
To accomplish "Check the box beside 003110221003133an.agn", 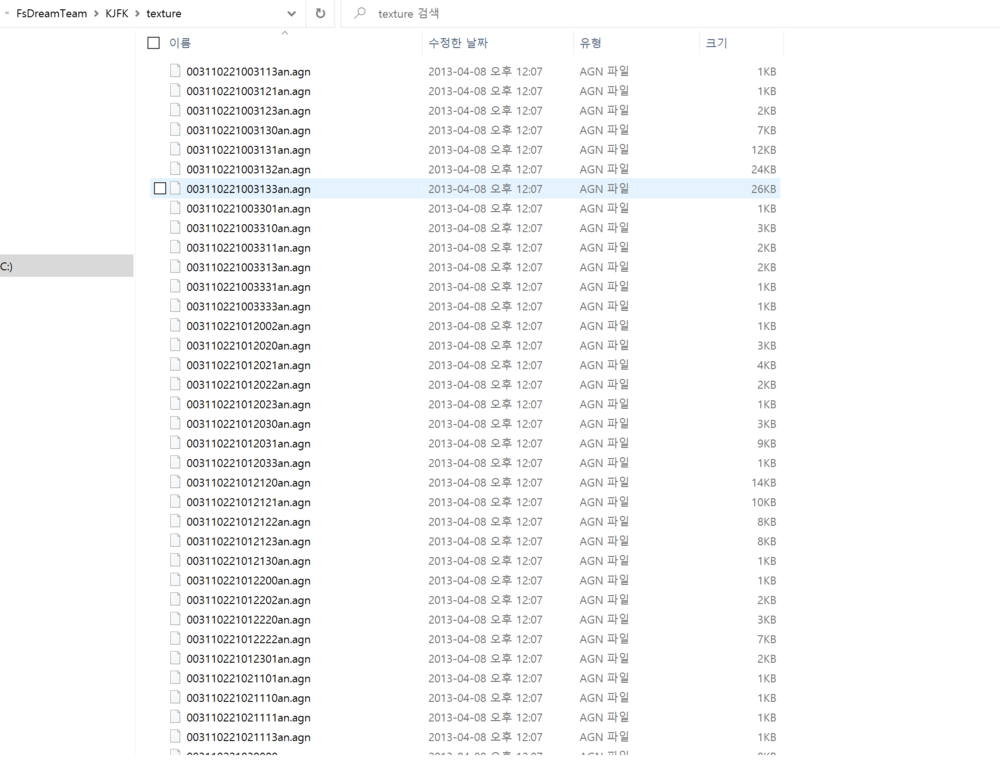I will click(160, 189).
